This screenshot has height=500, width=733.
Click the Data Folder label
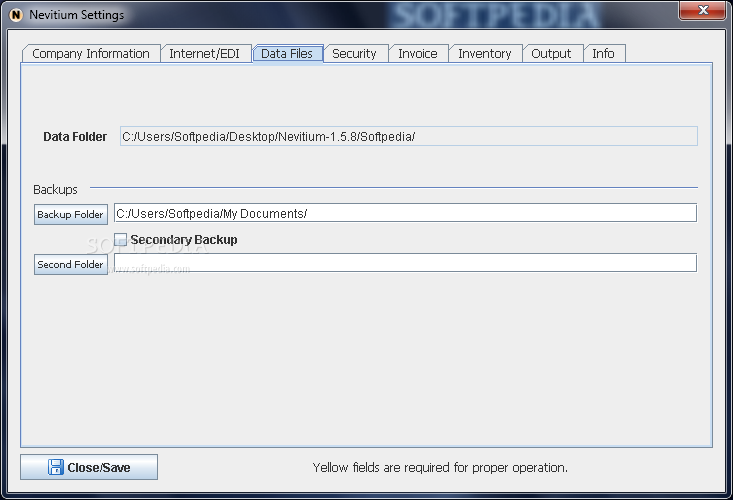(75, 137)
